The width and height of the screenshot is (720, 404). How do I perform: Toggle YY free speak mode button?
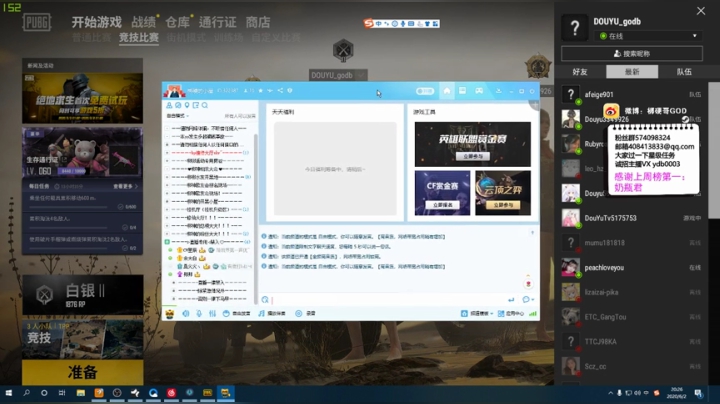click(x=237, y=313)
